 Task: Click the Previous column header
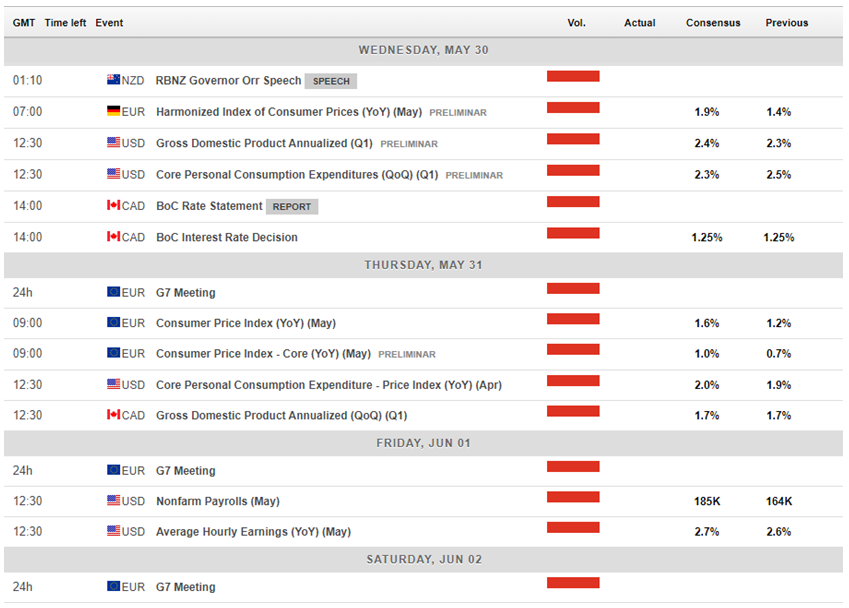coord(786,23)
